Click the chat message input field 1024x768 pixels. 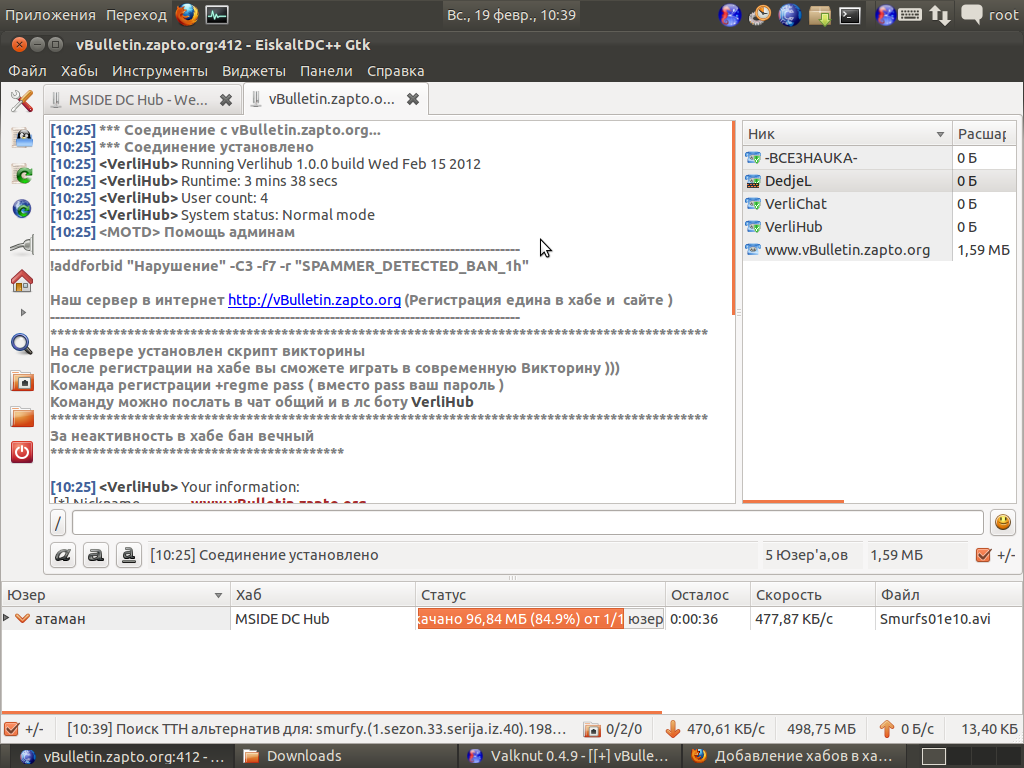point(527,523)
